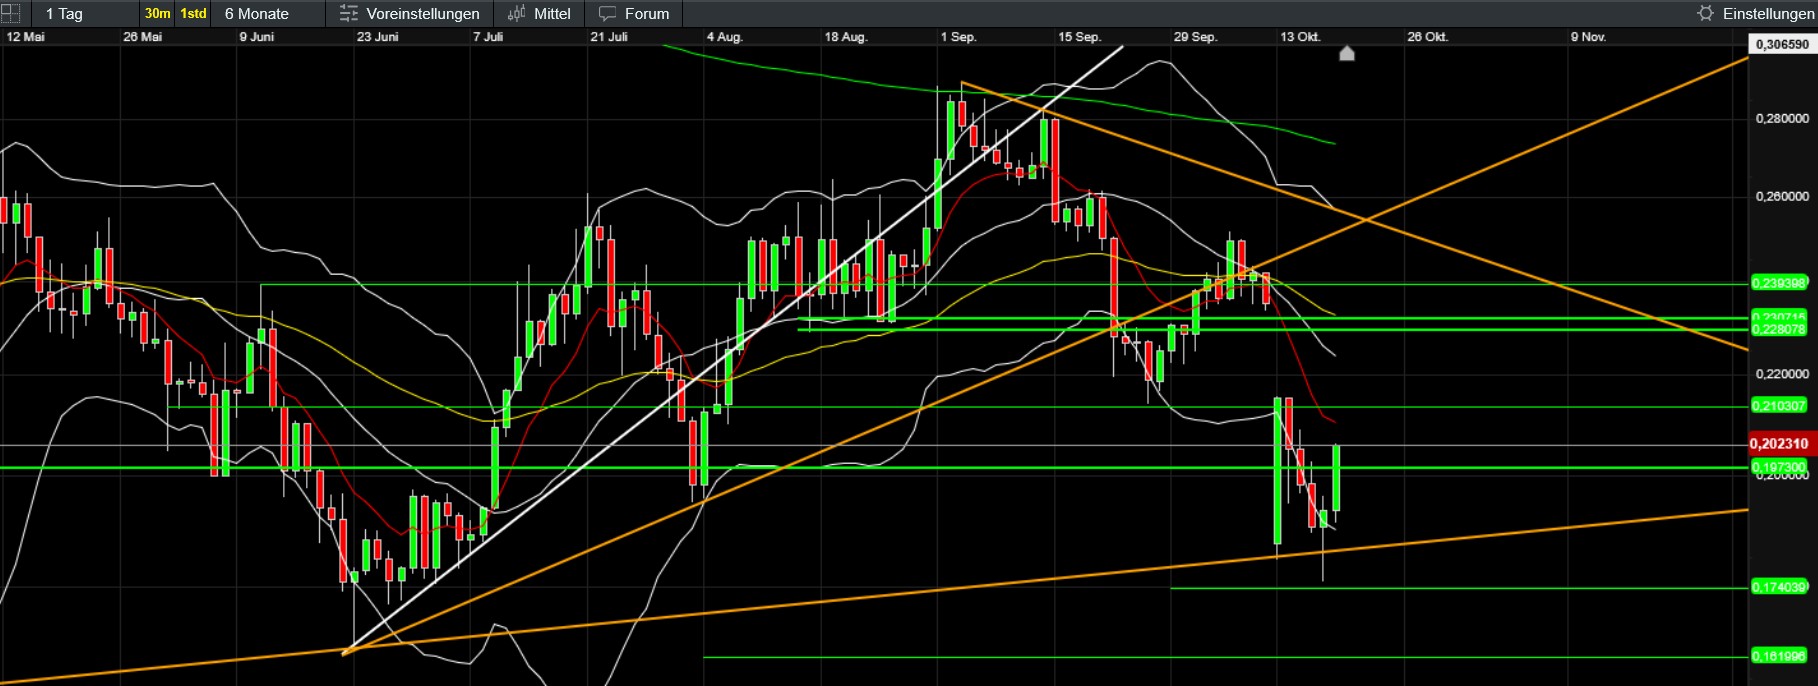The height and width of the screenshot is (686, 1818).
Task: Click the grey alert marker near 13 Okt.
Action: (1347, 53)
